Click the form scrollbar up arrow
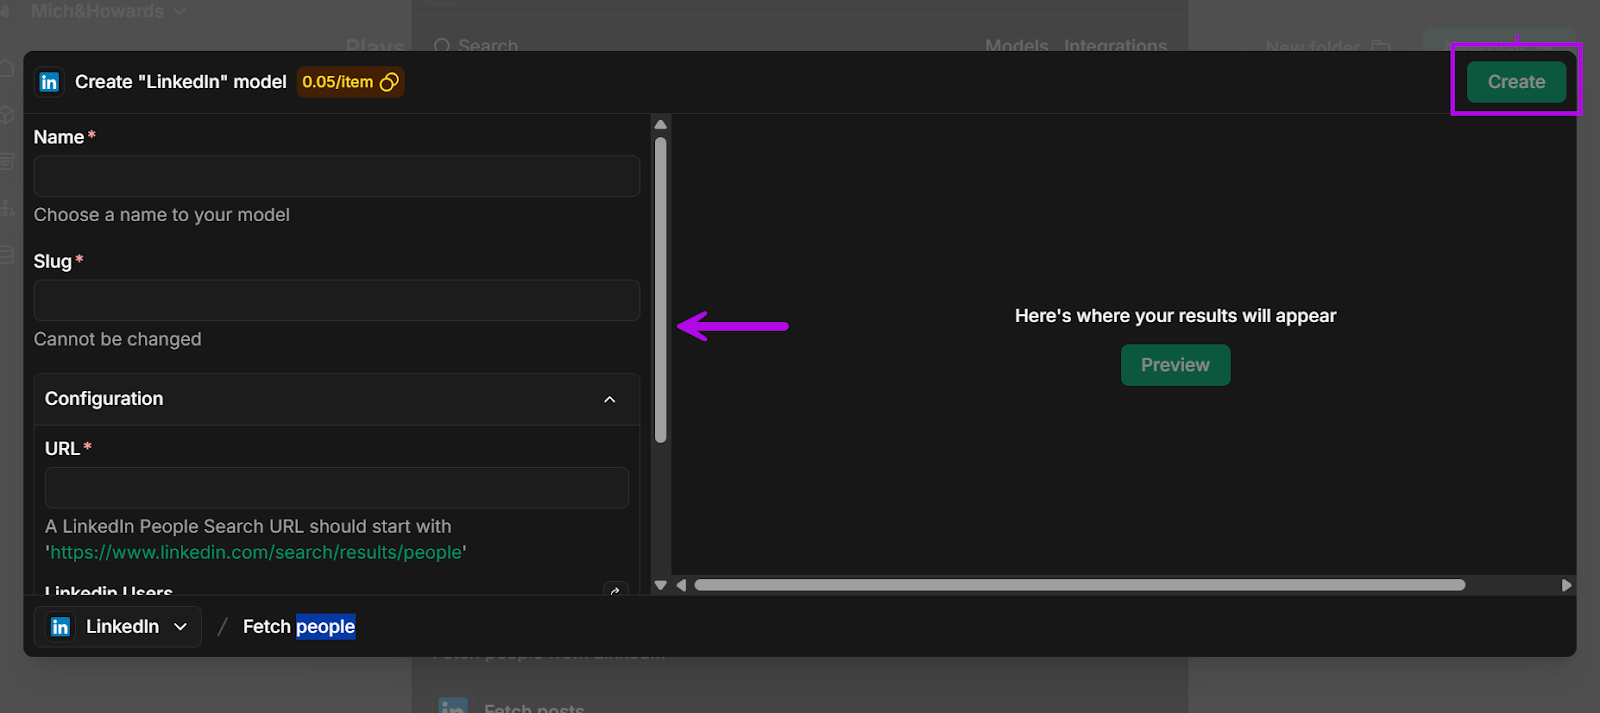The image size is (1600, 713). [660, 125]
